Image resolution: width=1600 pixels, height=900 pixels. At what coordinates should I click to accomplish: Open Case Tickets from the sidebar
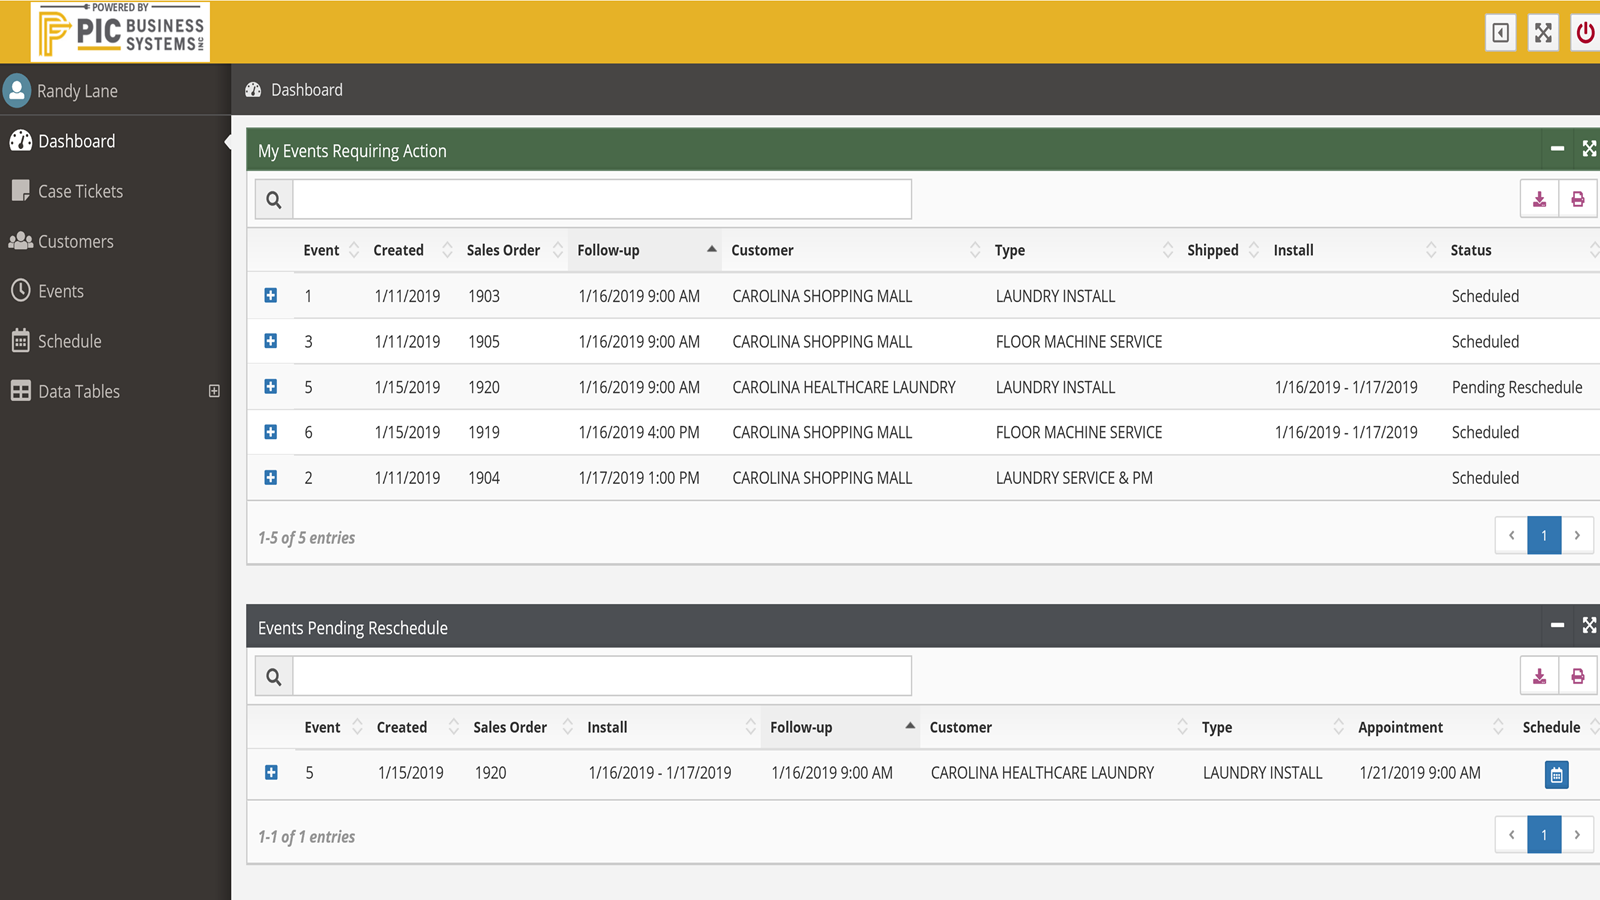(x=80, y=191)
